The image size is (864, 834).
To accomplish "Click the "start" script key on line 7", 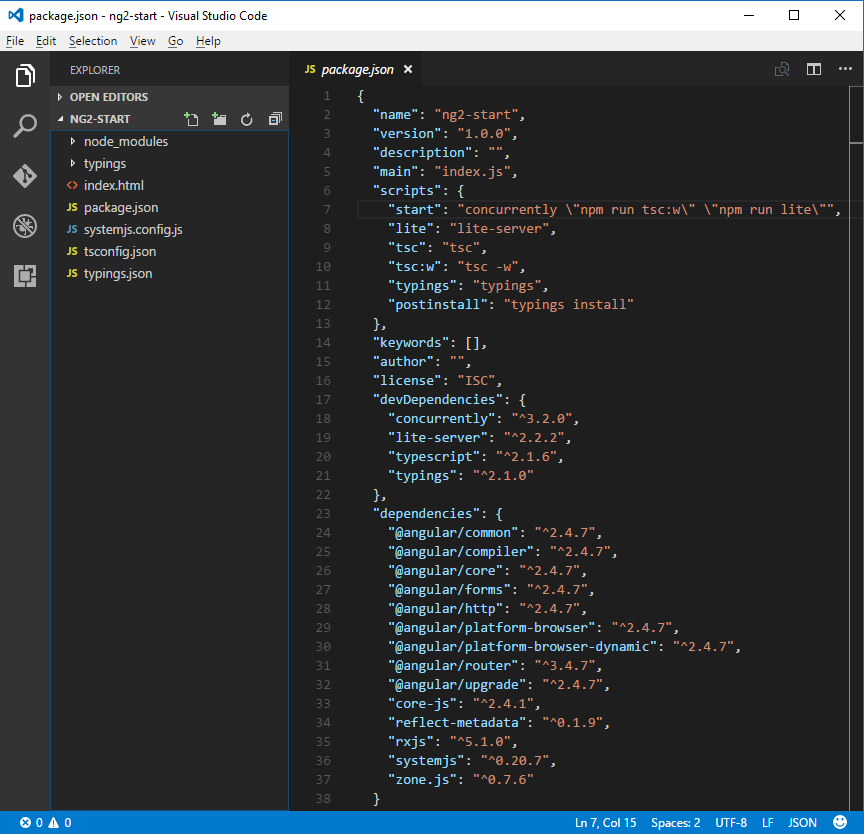I will (419, 209).
